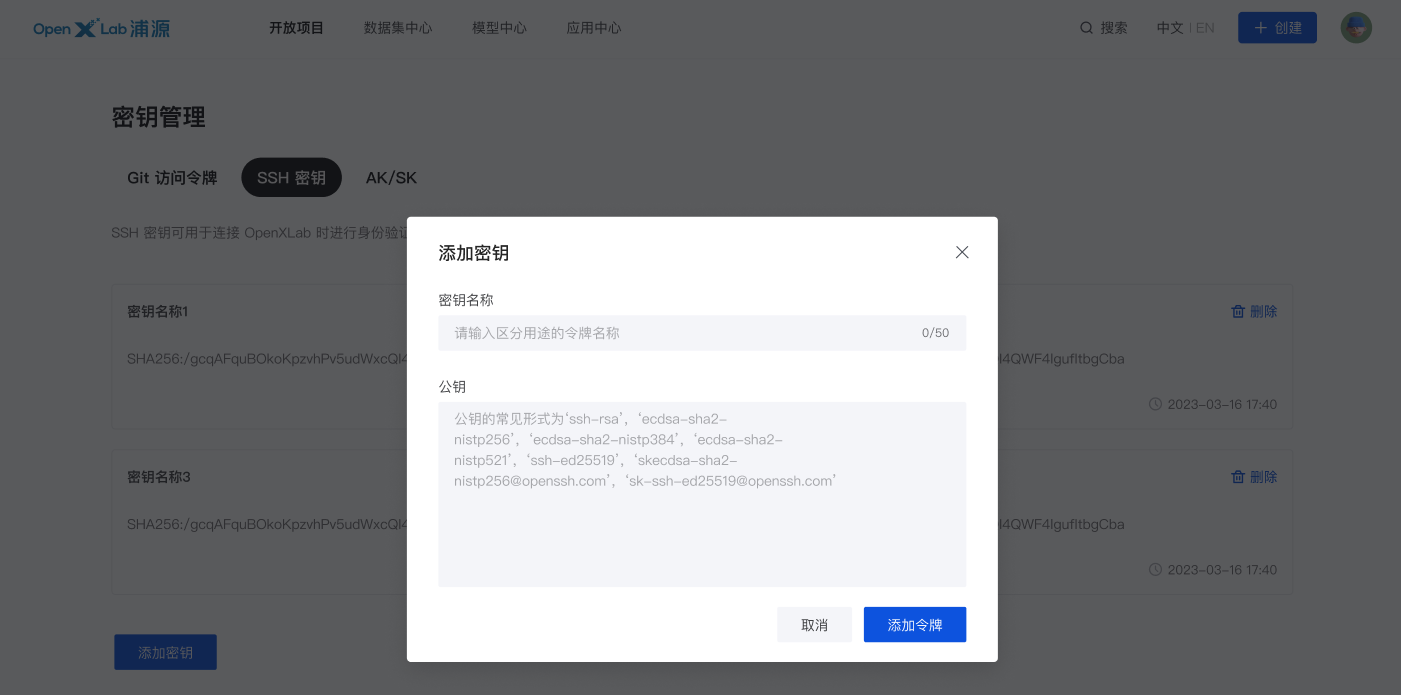This screenshot has width=1401, height=695.
Task: Switch the site language to EN
Action: click(1203, 28)
